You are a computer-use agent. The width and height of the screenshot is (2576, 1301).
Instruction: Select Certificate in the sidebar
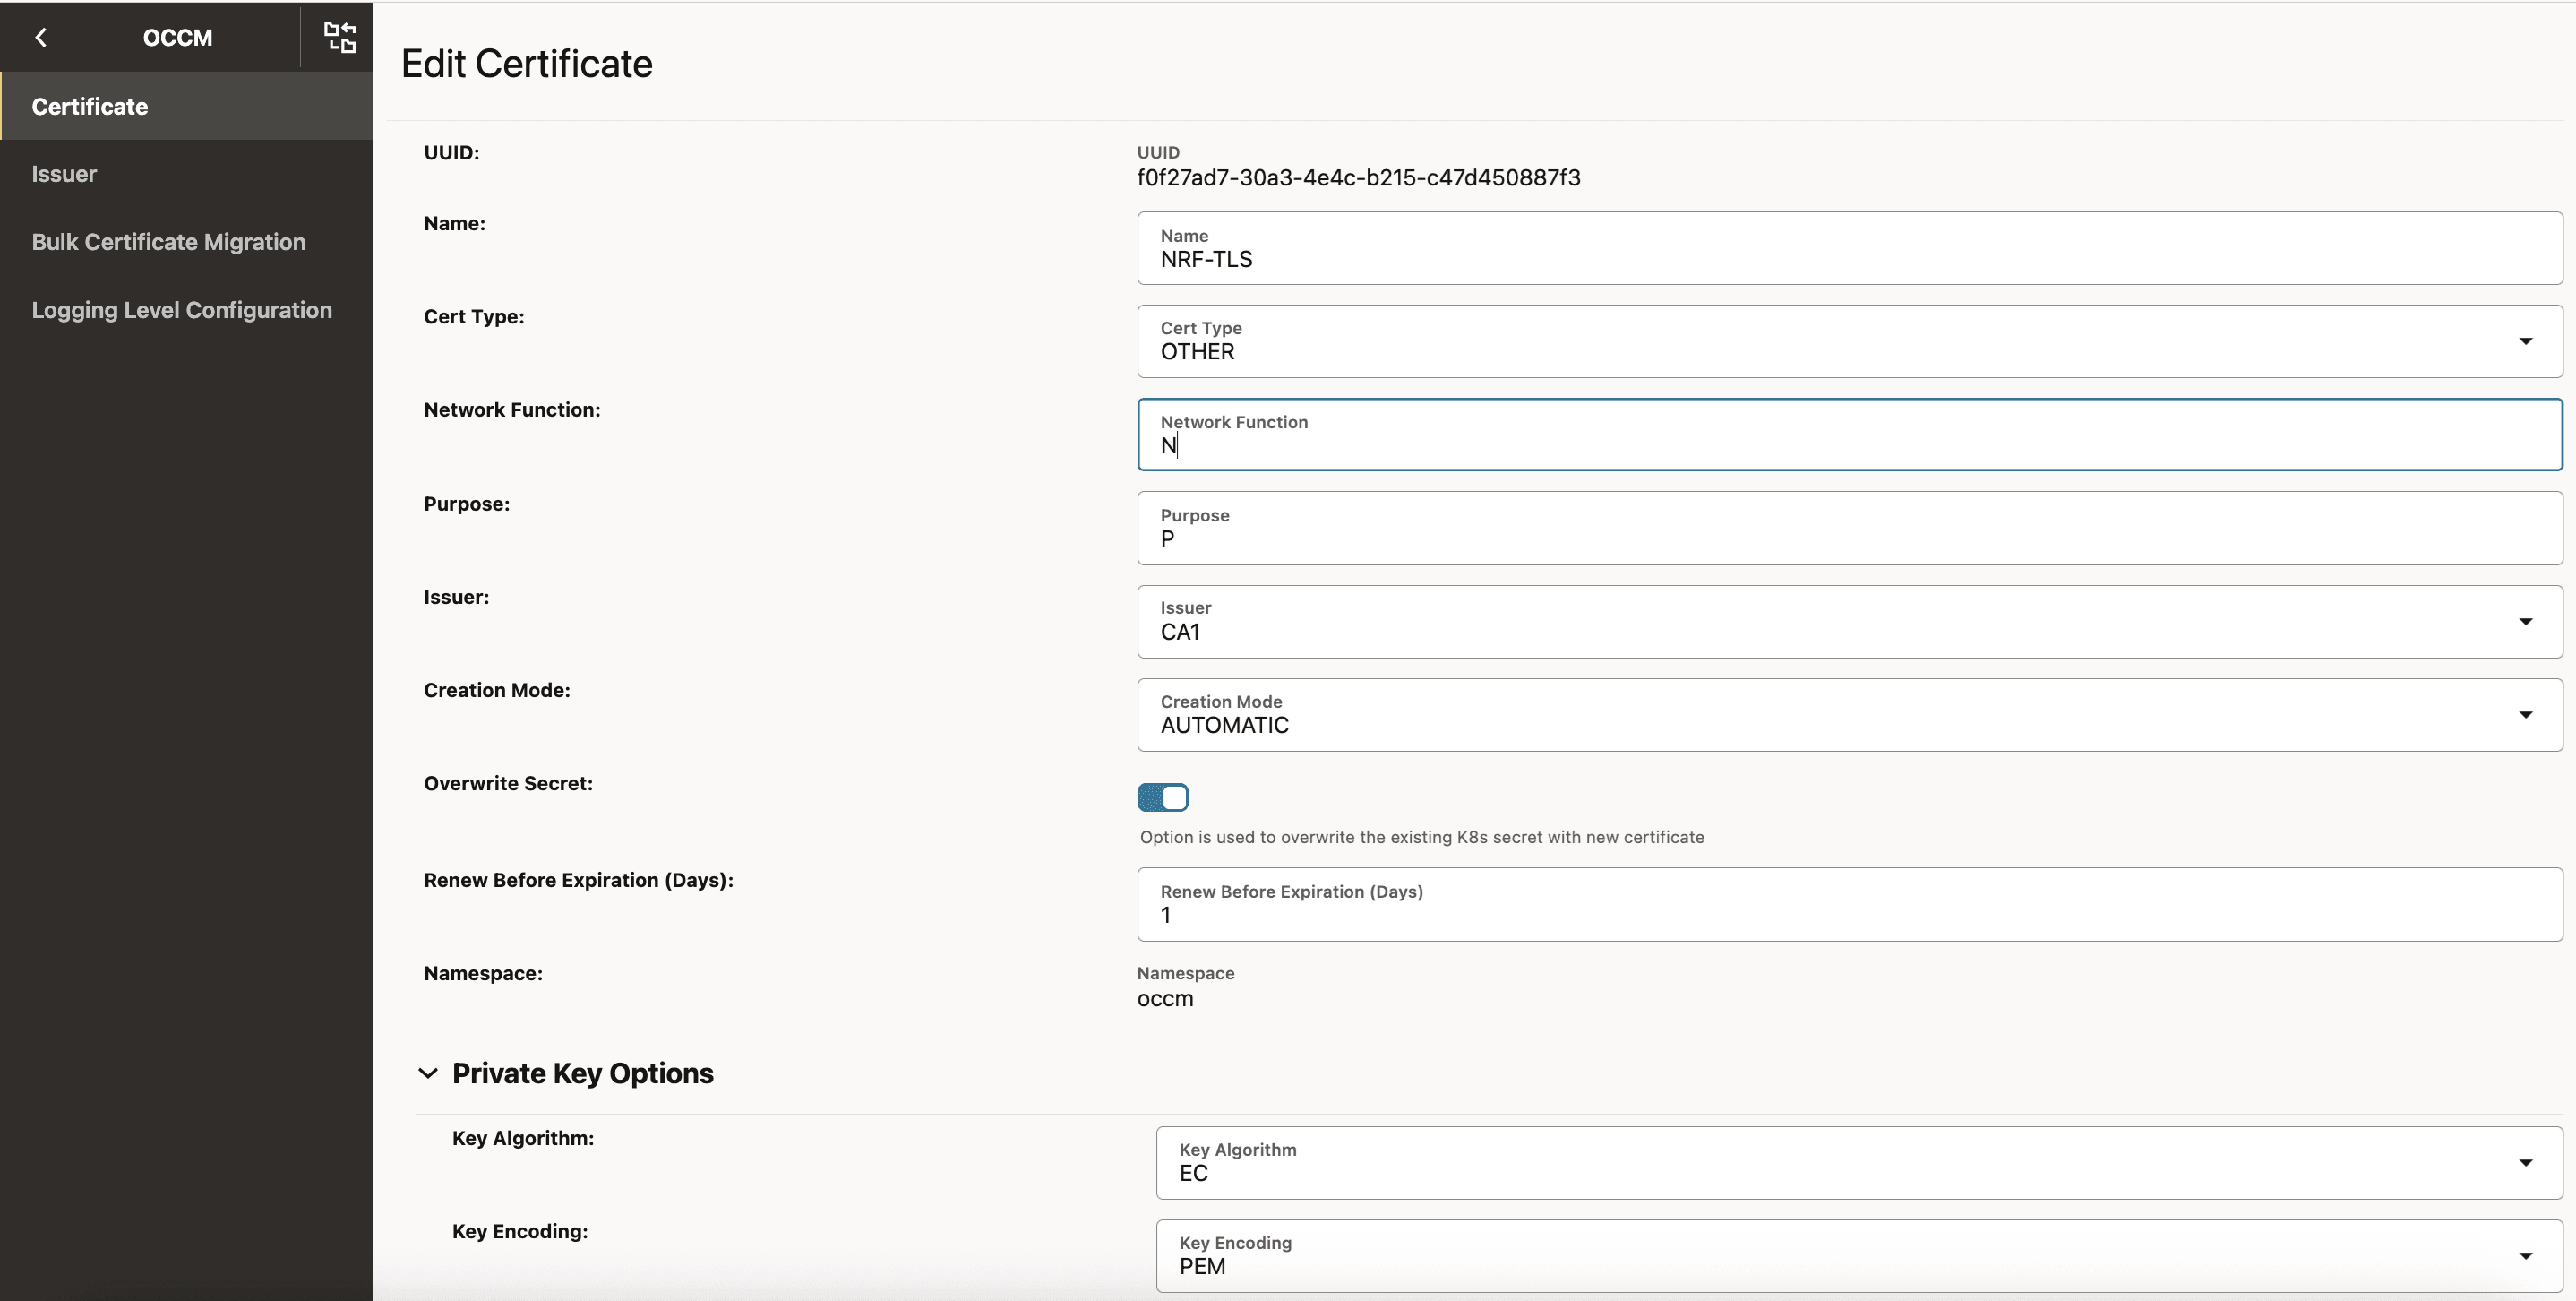click(90, 106)
